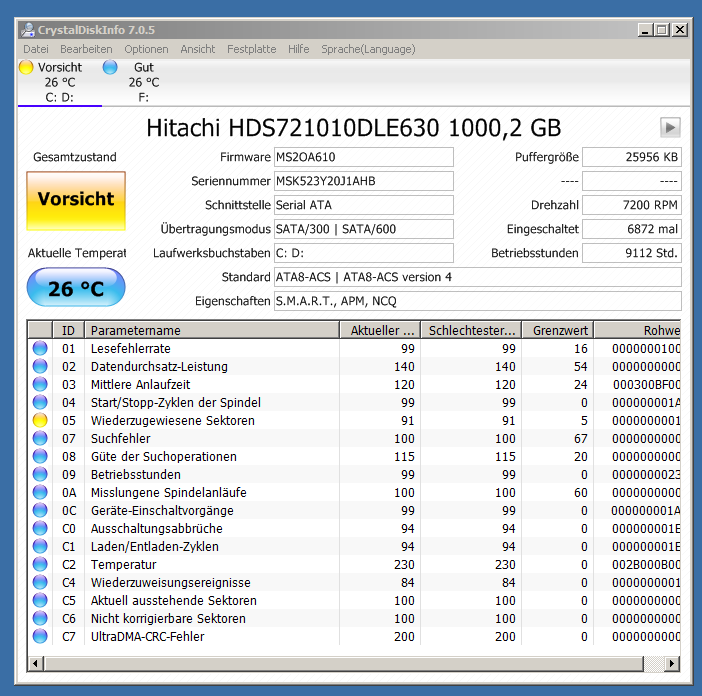
Task: Click the Laufwerksbuchstaben field C: D:
Action: pyautogui.click(x=364, y=253)
